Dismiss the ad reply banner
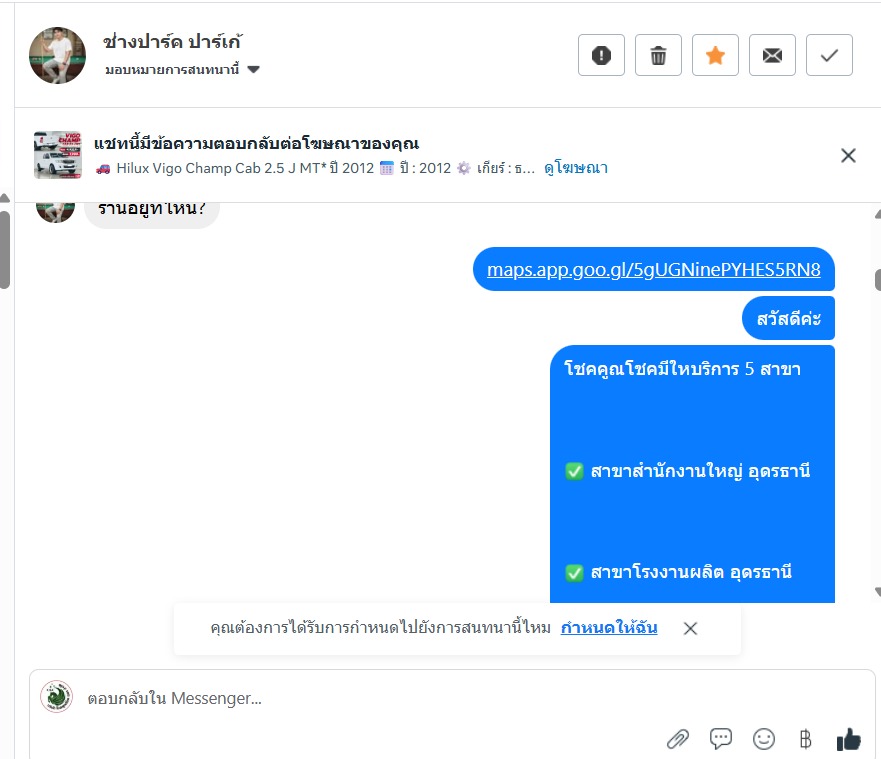 pyautogui.click(x=848, y=156)
